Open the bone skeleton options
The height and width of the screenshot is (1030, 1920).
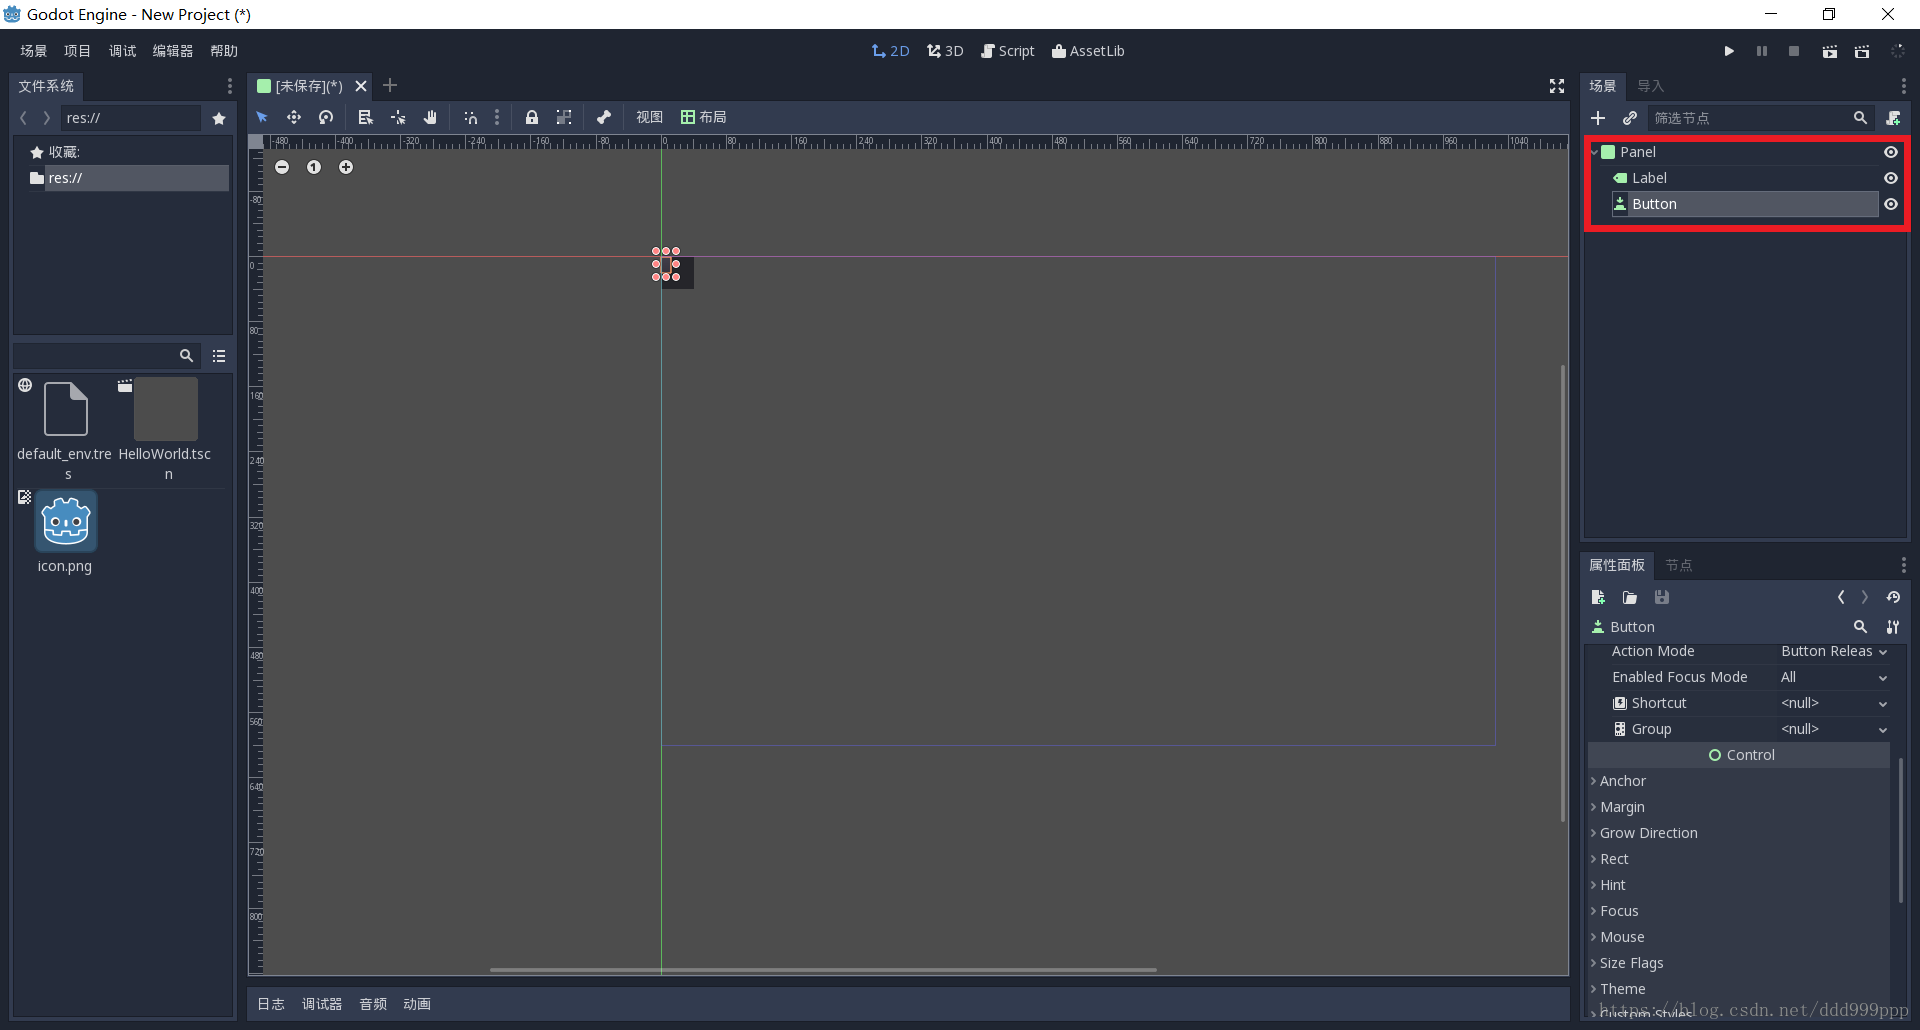click(604, 117)
